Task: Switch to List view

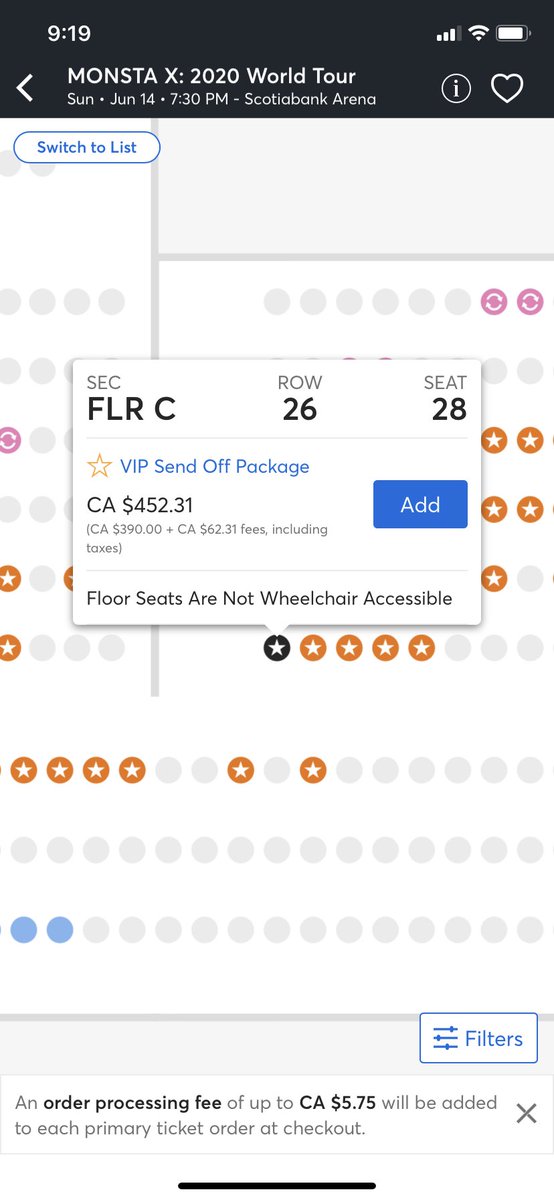Action: (87, 147)
